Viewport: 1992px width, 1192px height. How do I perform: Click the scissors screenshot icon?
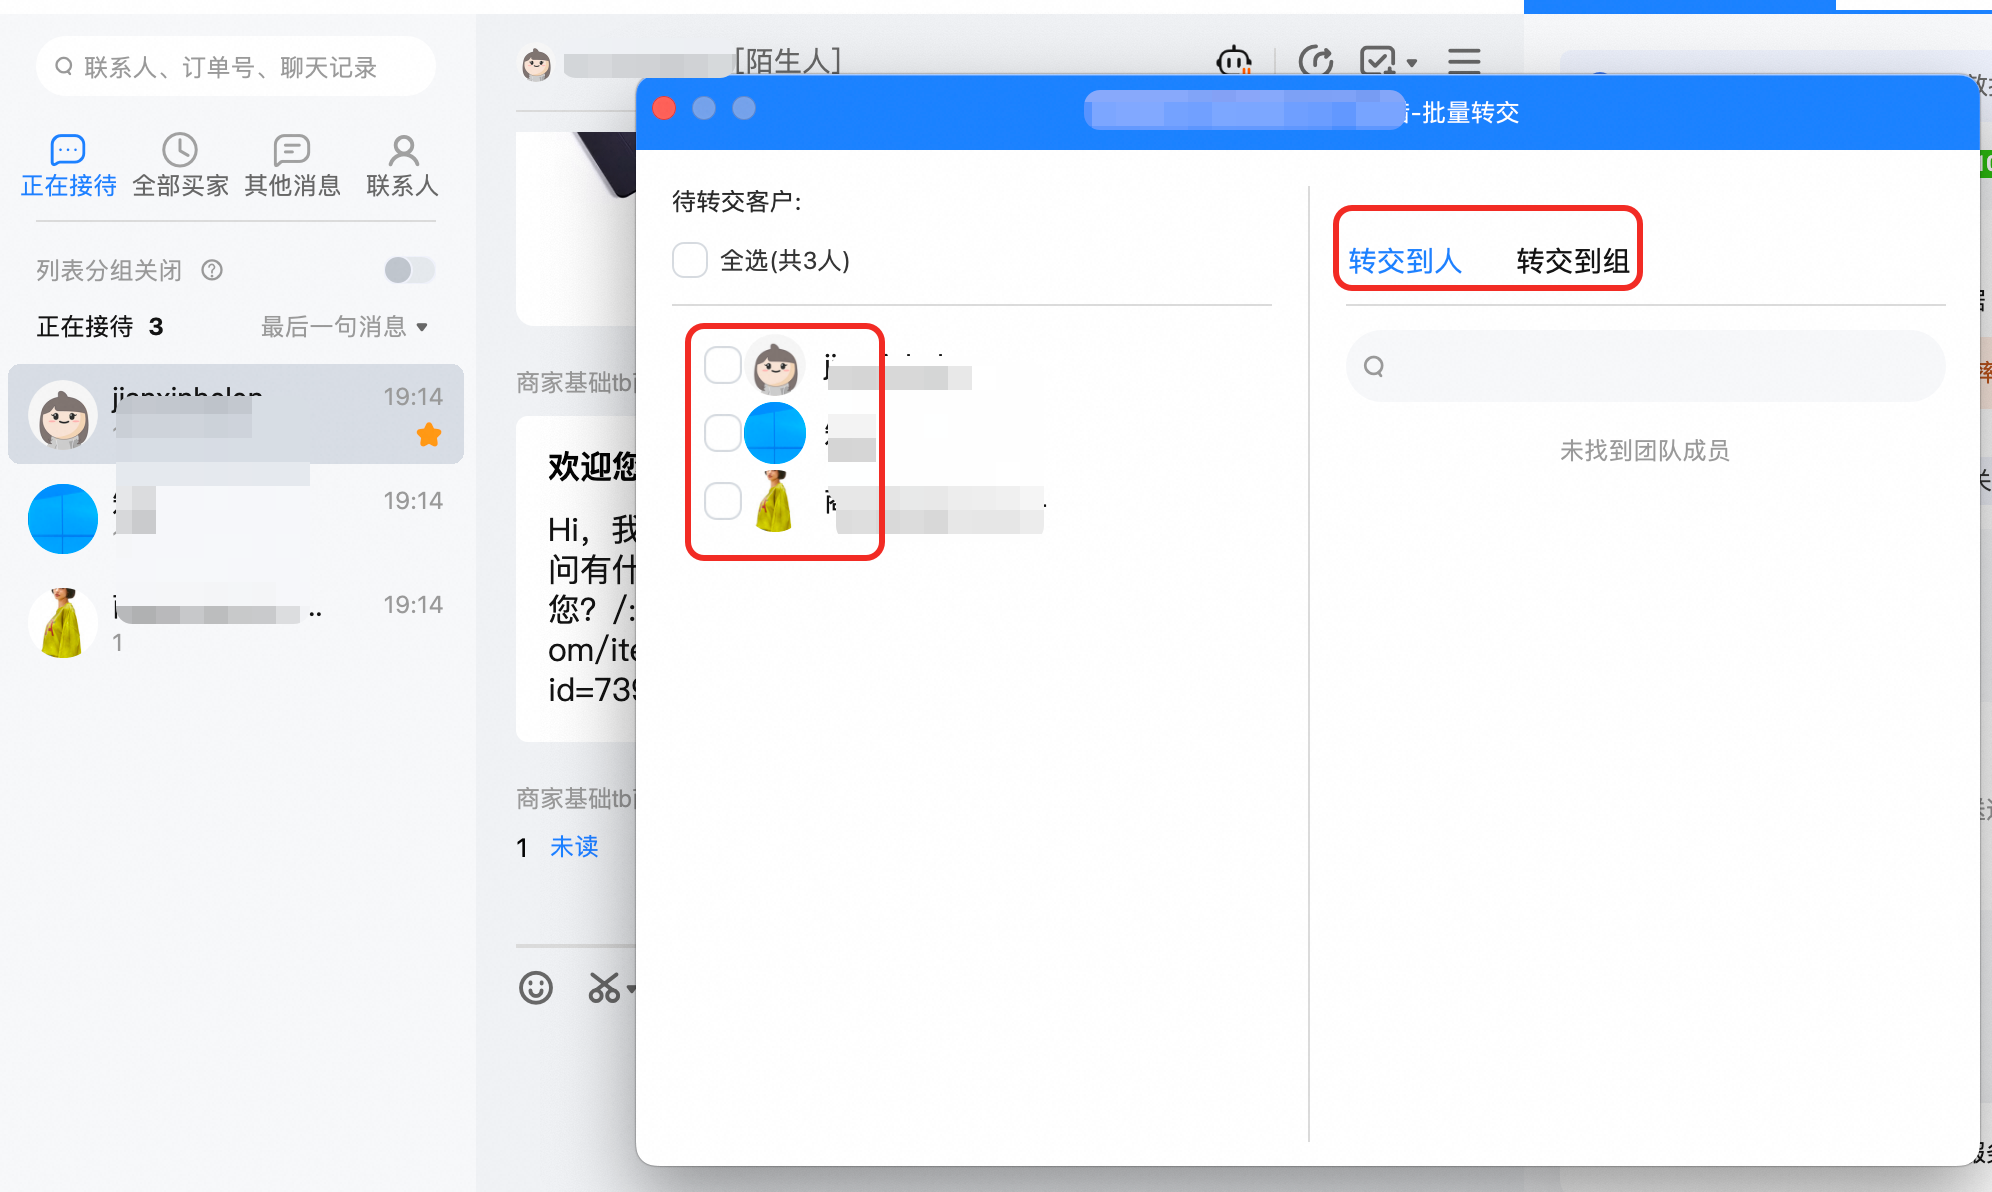point(604,988)
